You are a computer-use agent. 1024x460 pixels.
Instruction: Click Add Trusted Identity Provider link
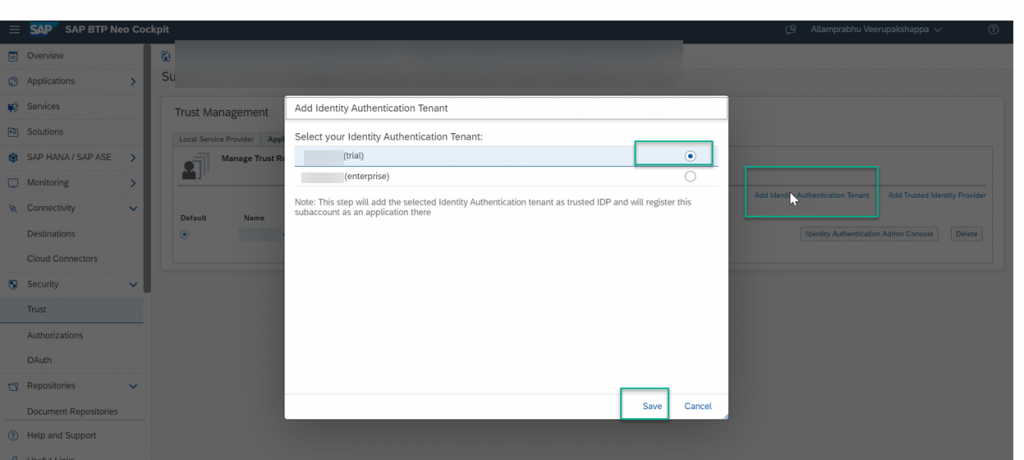[x=936, y=195]
